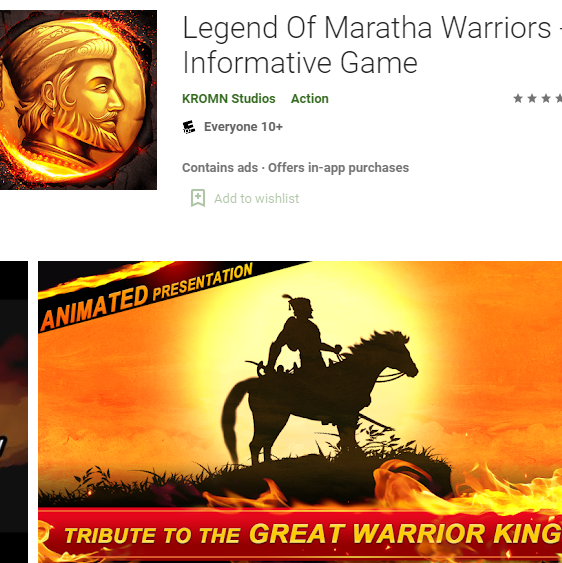Click the Informative Game subtitle line

tap(300, 63)
